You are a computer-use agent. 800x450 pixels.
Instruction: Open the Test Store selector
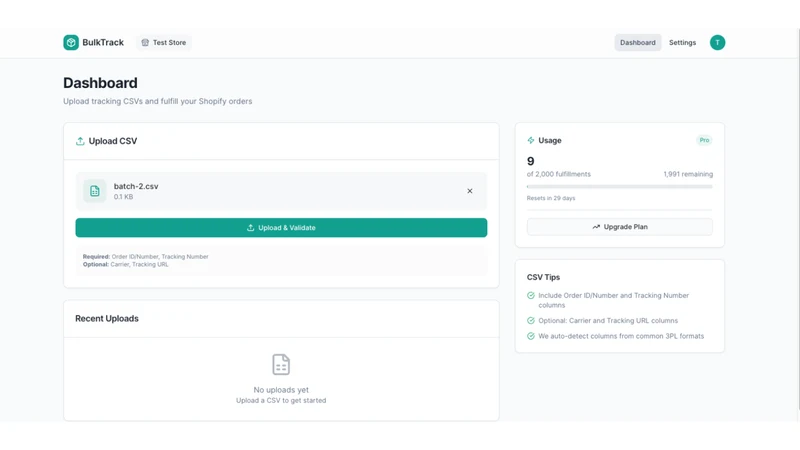tap(164, 42)
